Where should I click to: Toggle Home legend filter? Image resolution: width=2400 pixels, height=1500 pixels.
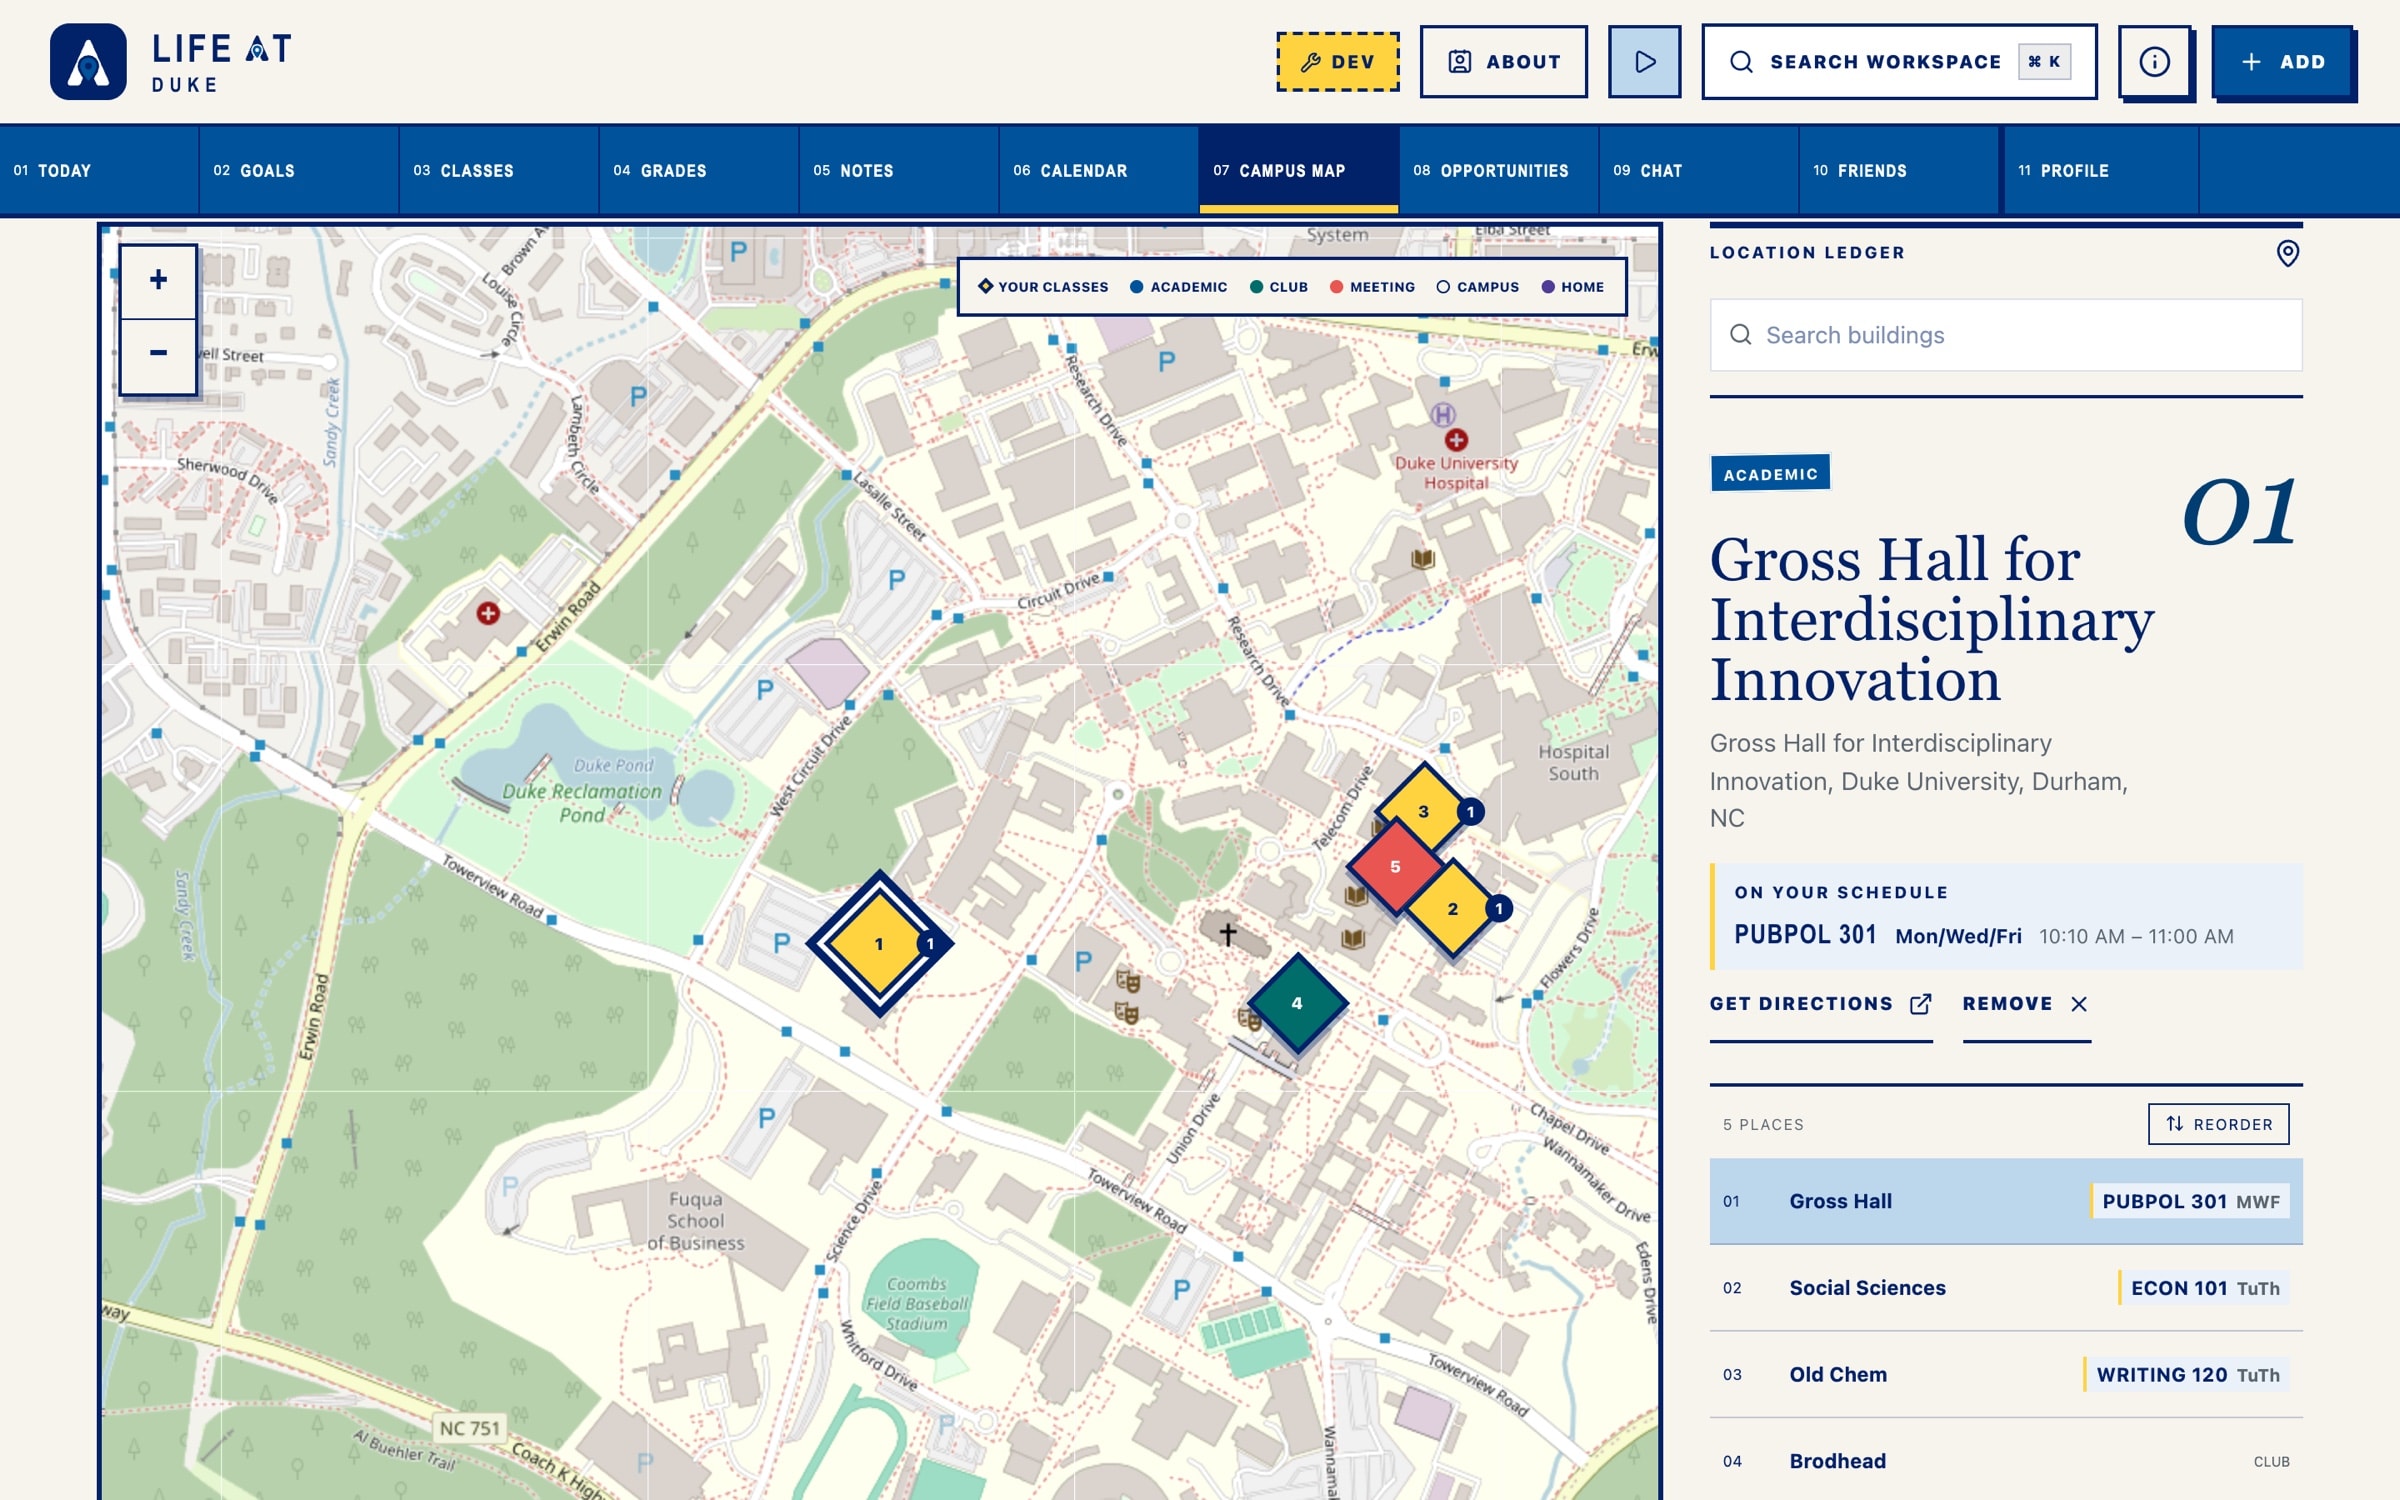pyautogui.click(x=1573, y=287)
